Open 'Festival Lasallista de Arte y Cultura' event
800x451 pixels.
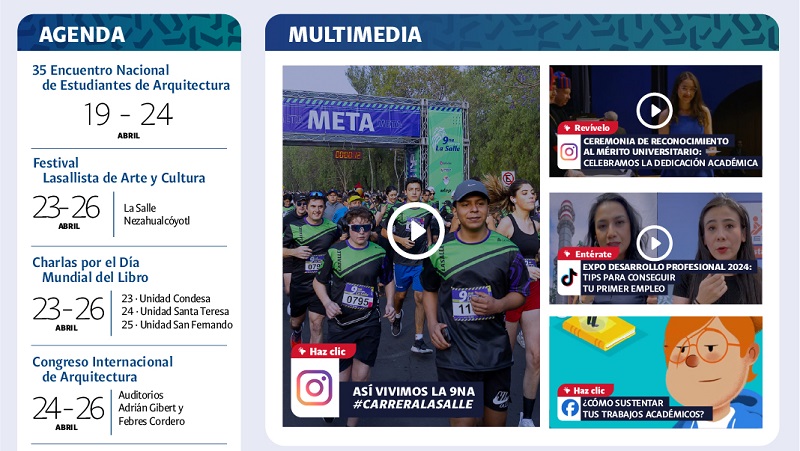tap(119, 170)
